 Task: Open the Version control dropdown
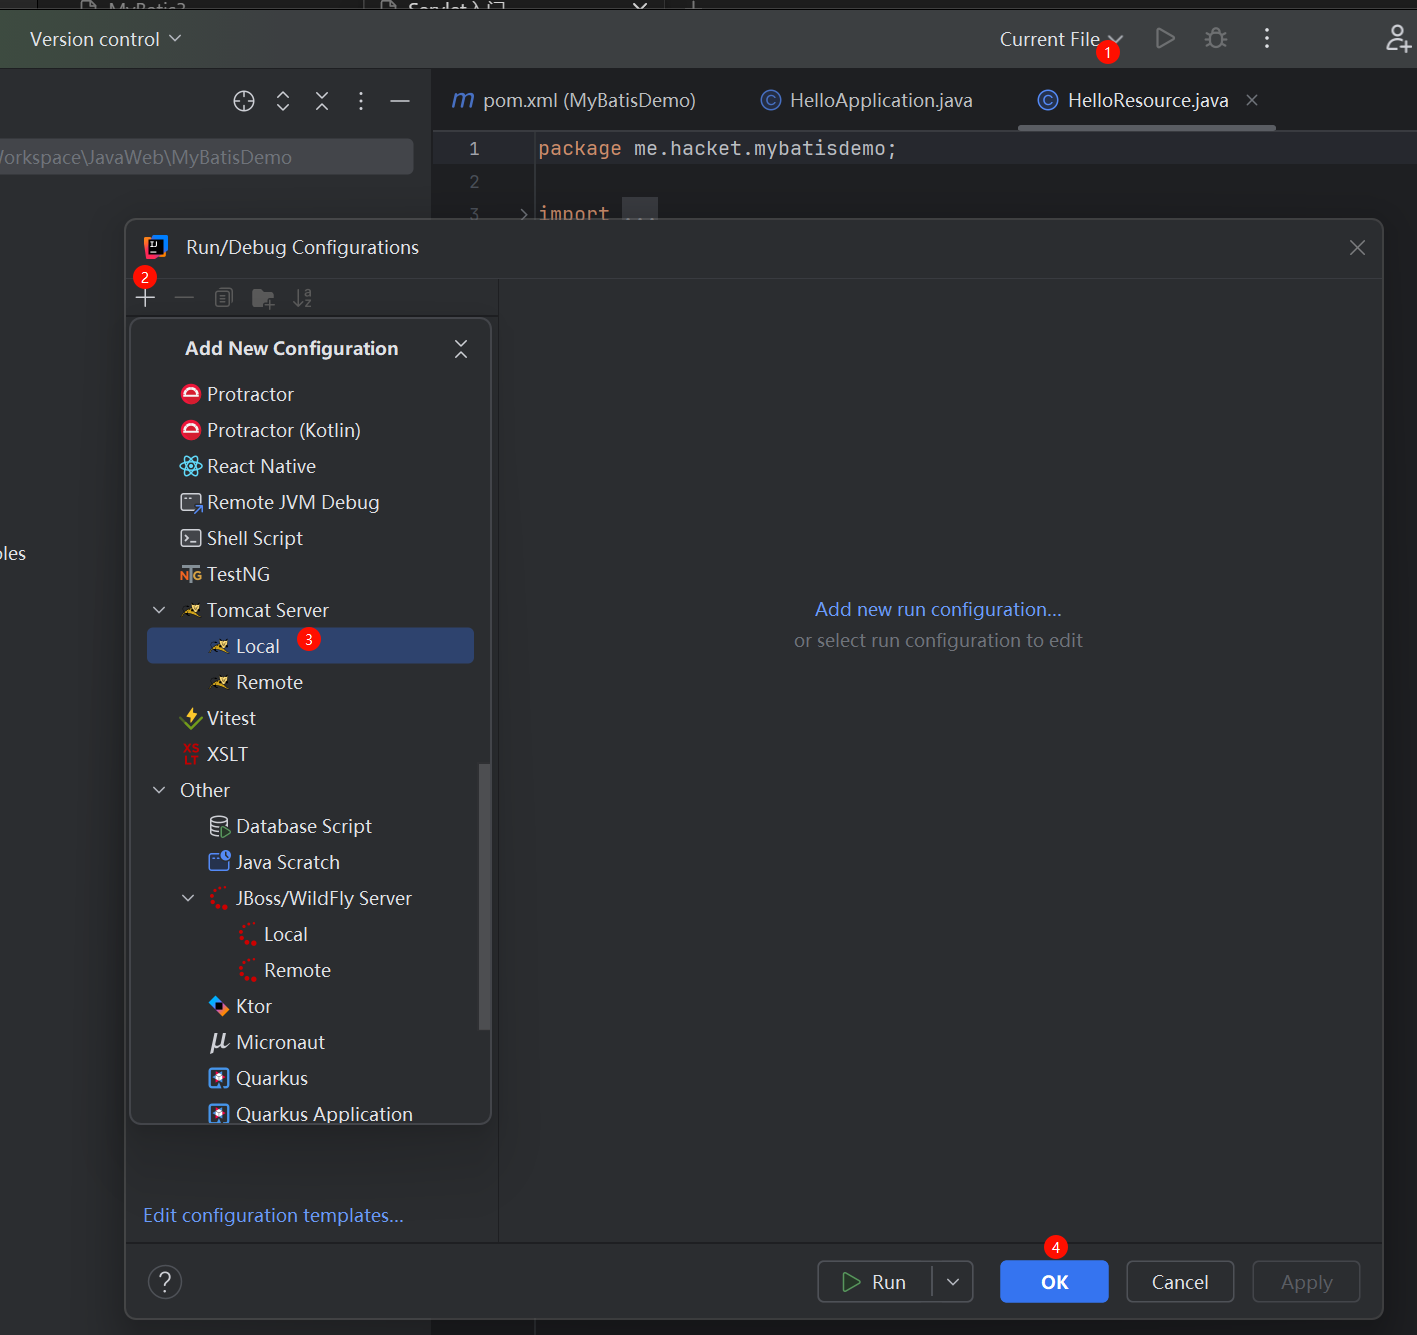[x=106, y=39]
